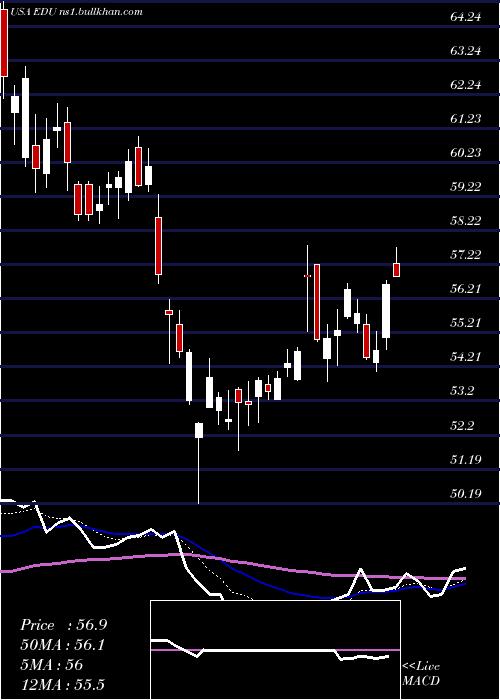The width and height of the screenshot is (500, 700).
Task: Click the 50.19 price axis label
Action: click(466, 493)
